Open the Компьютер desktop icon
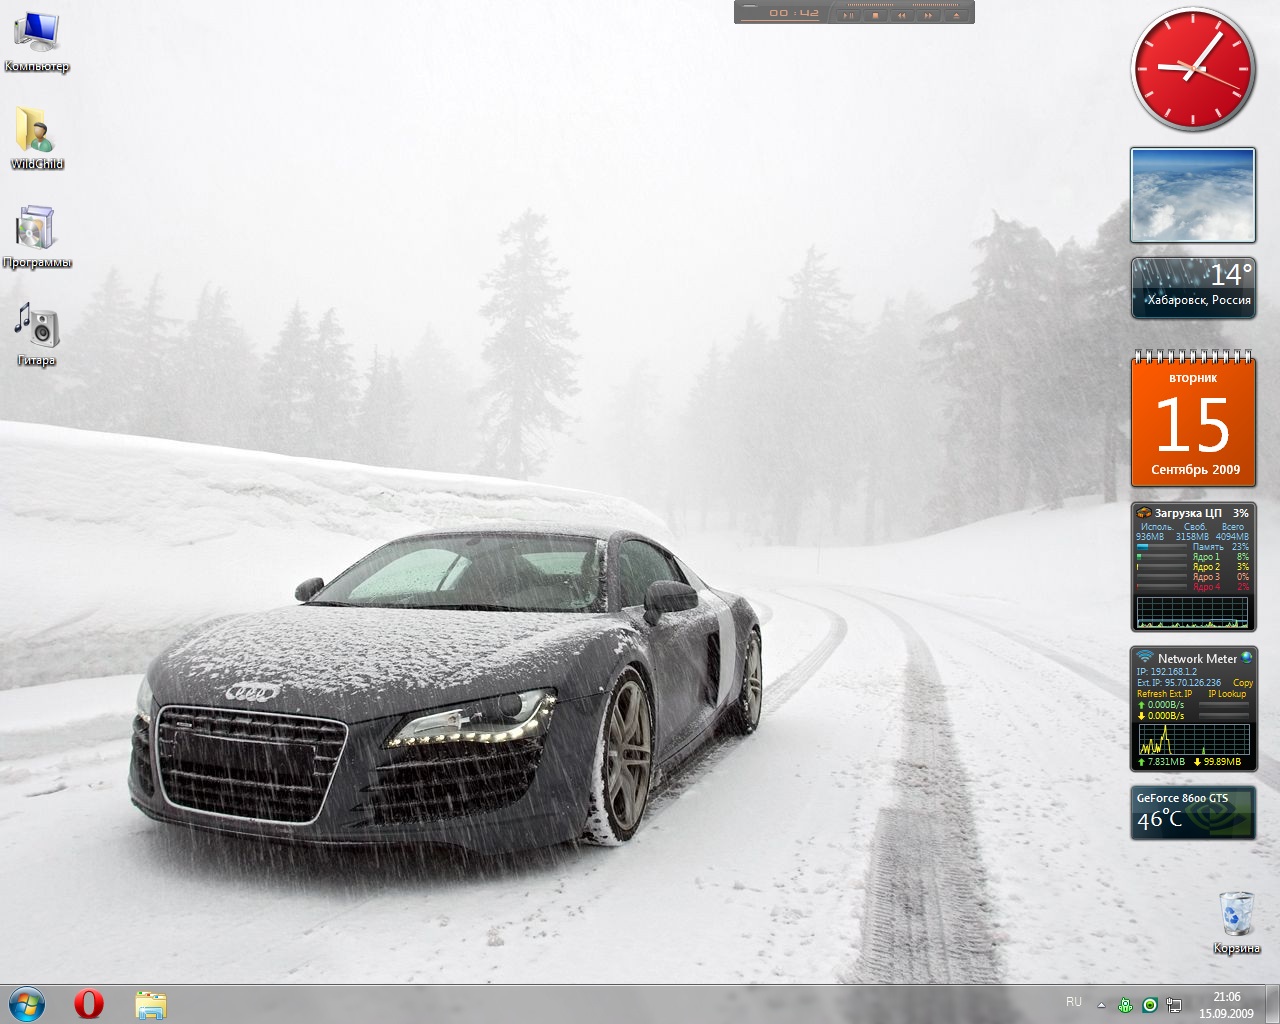Image resolution: width=1280 pixels, height=1024 pixels. click(x=36, y=40)
